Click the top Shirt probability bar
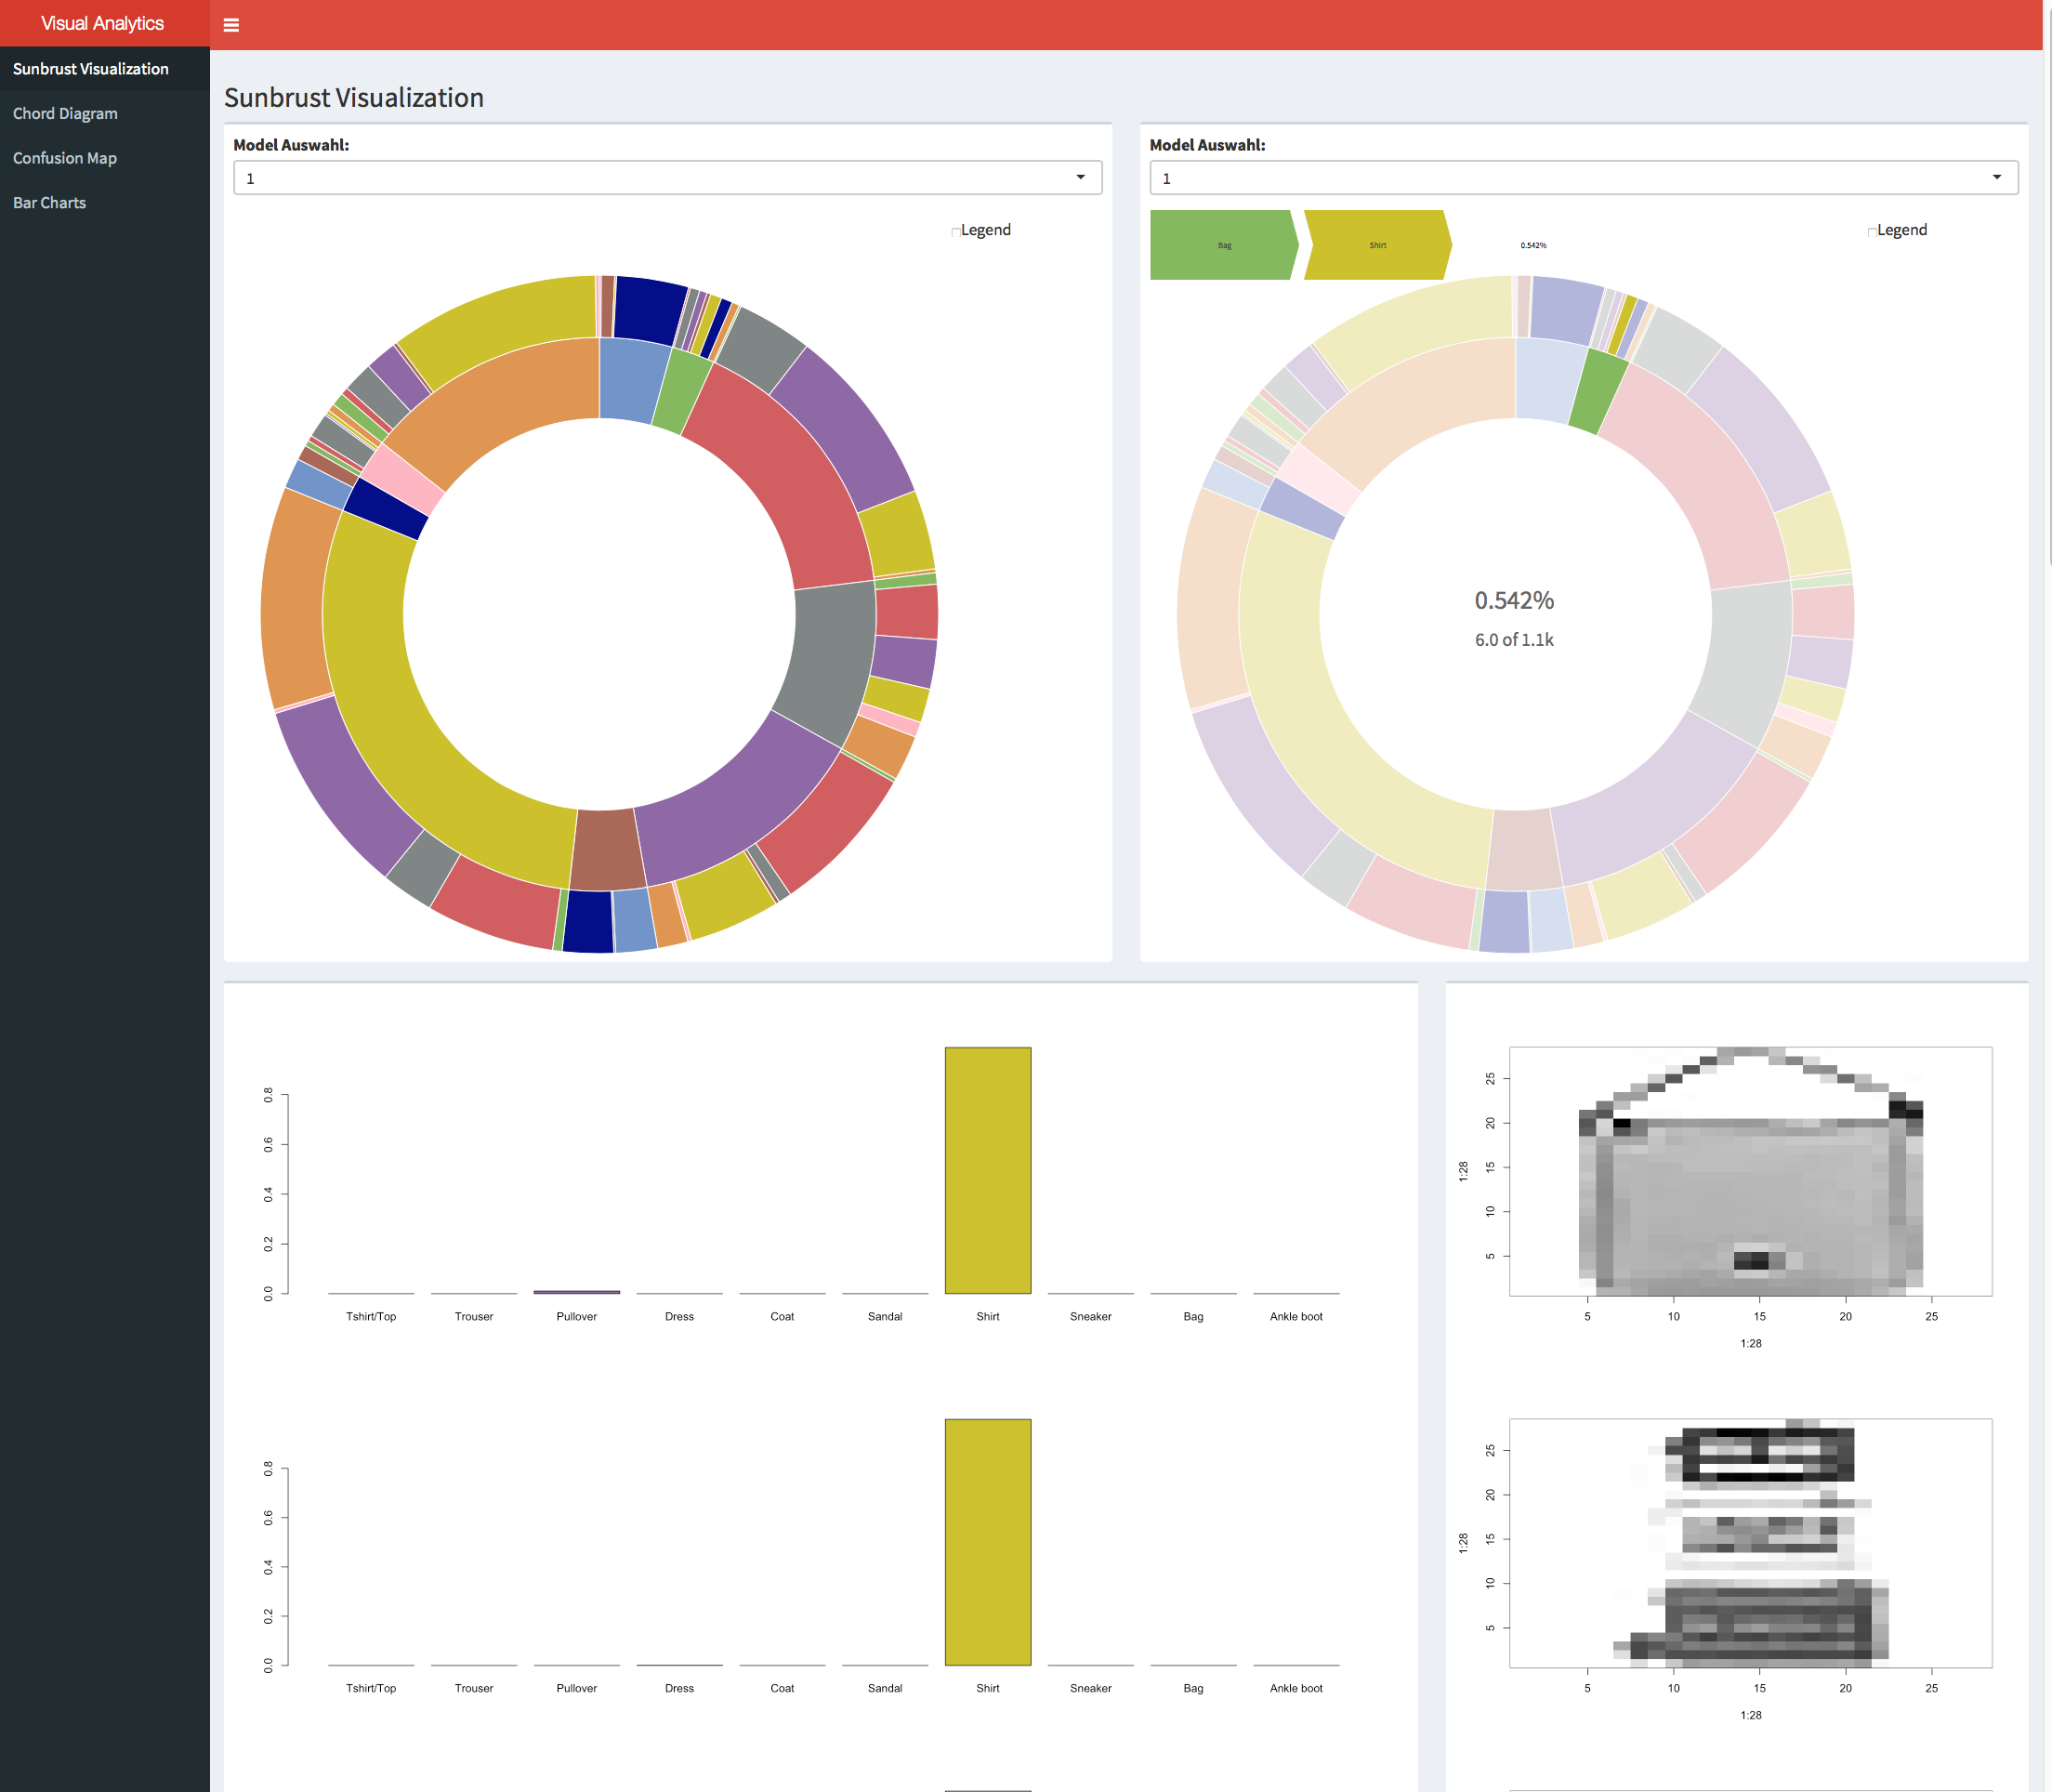 [x=987, y=1170]
